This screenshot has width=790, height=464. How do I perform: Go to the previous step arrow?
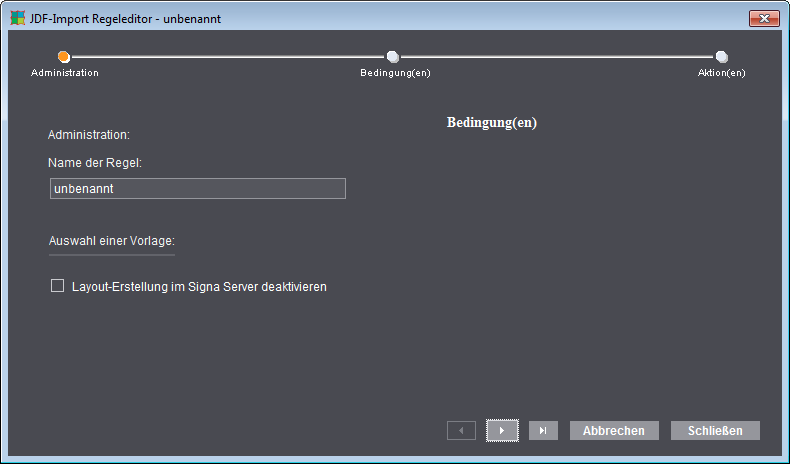click(461, 430)
